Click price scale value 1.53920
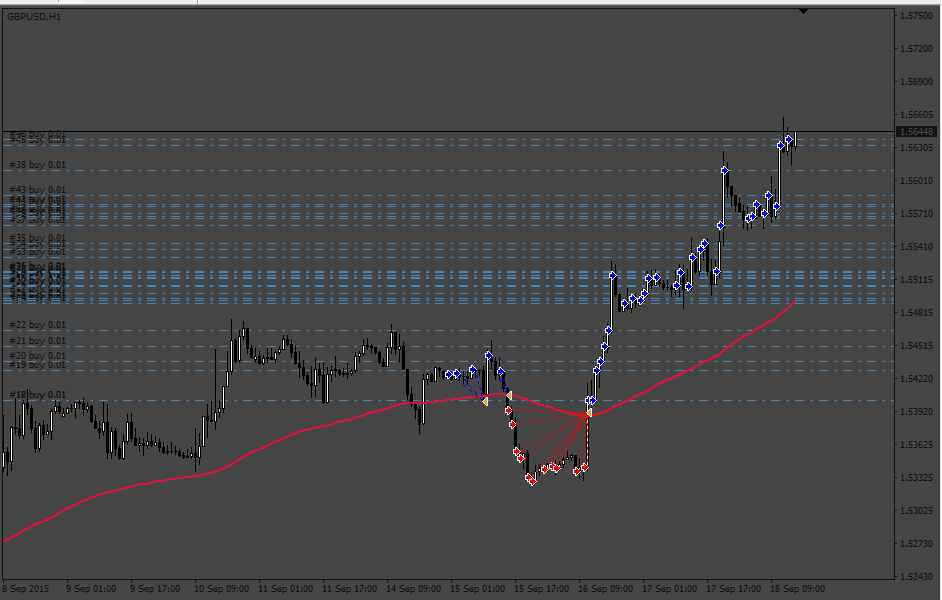The width and height of the screenshot is (942, 600). click(x=916, y=412)
